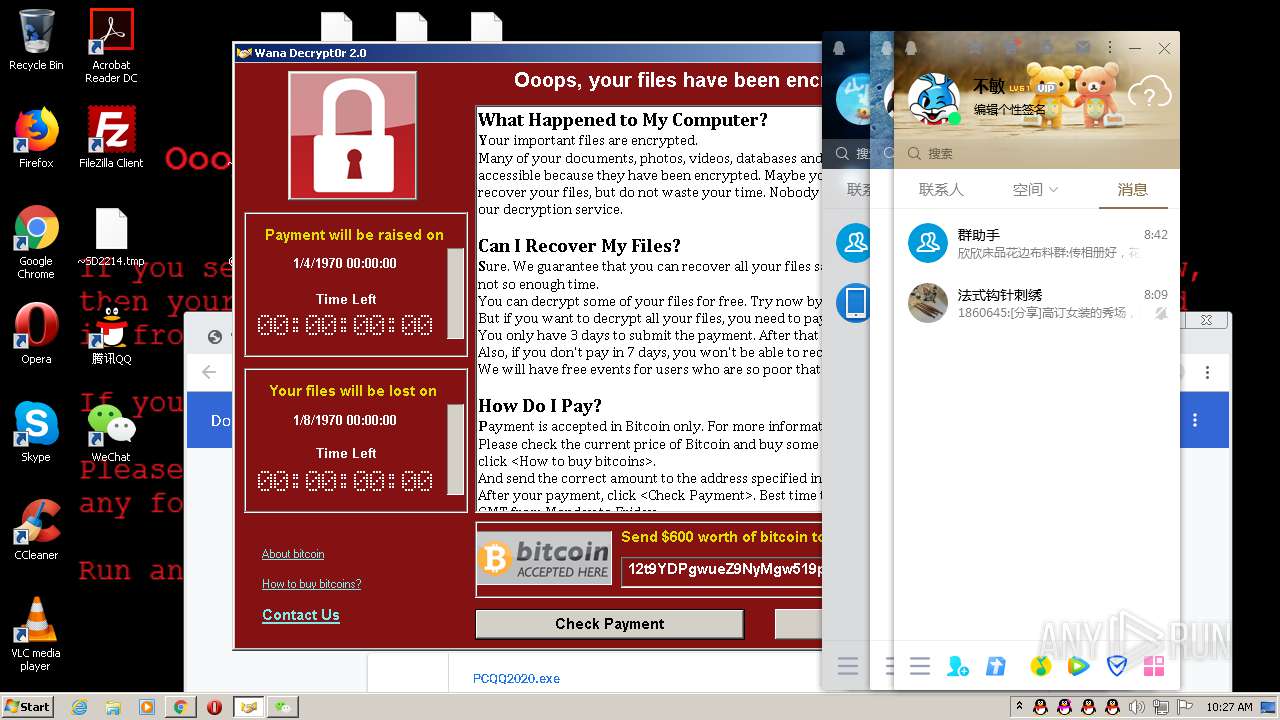Open the Opera icon in the taskbar
Image resolution: width=1280 pixels, height=720 pixels.
pos(214,707)
